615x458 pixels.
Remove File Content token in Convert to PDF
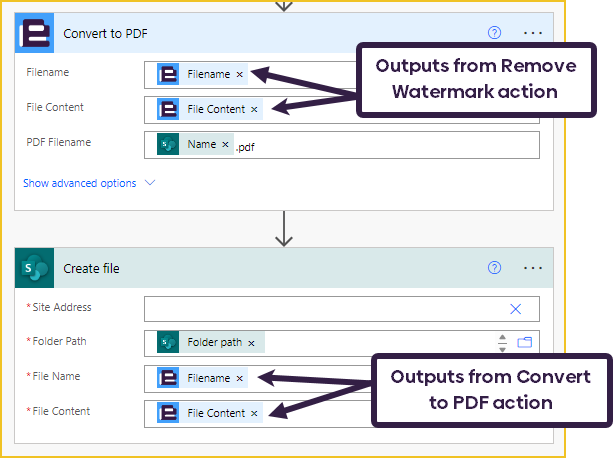[254, 109]
